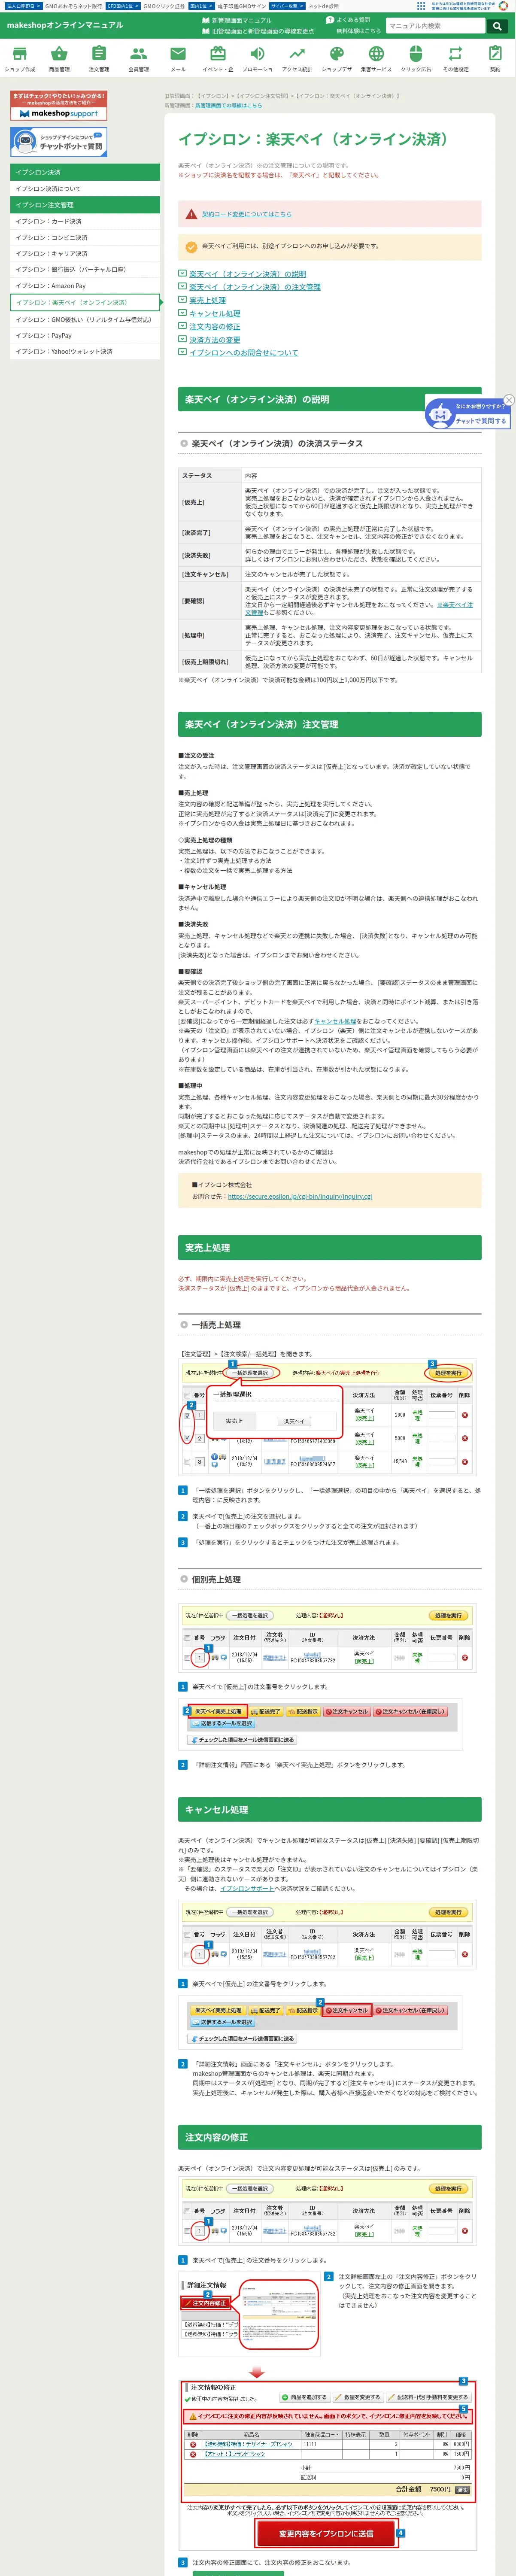Click the makeshopオンラインマニュアル logo
The image size is (516, 2576).
[x=65, y=25]
